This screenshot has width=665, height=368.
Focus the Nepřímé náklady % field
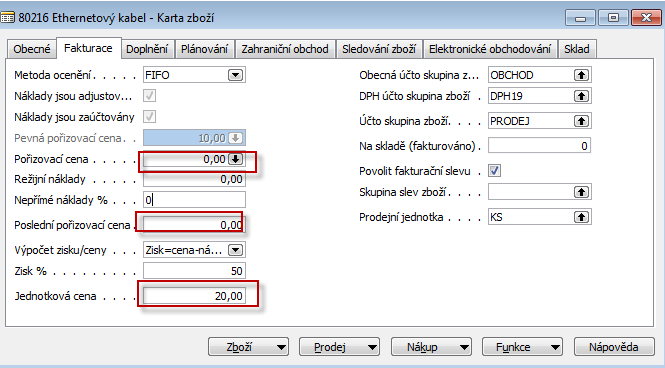point(194,200)
